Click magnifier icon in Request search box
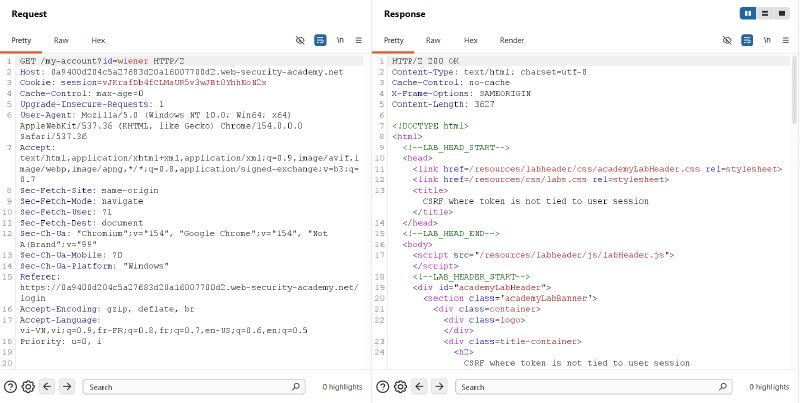This screenshot has height=403, width=800. click(296, 387)
